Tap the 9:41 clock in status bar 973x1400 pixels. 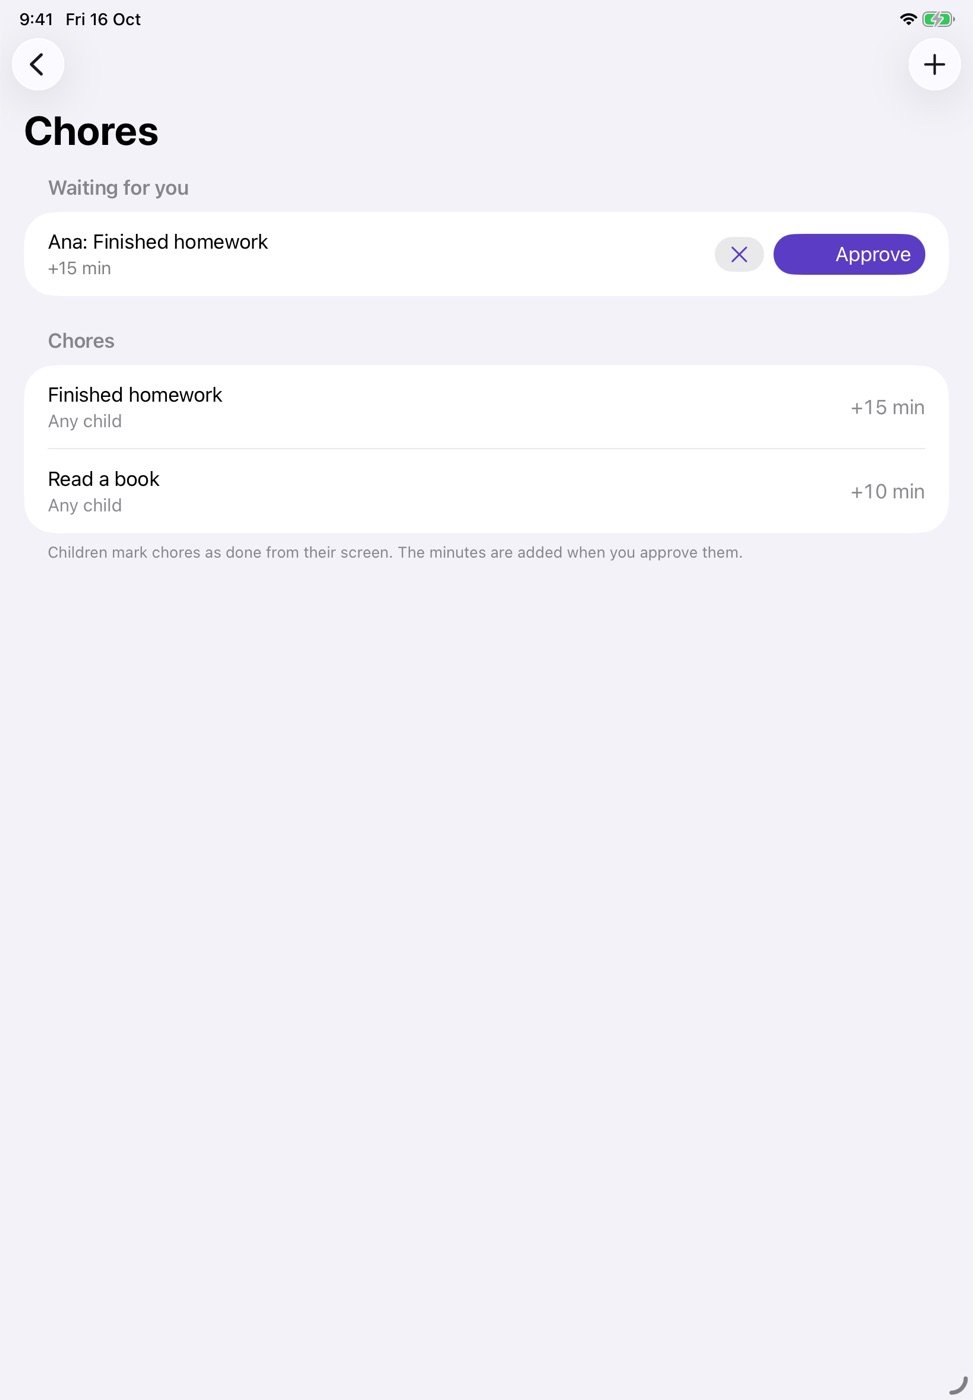(x=36, y=19)
